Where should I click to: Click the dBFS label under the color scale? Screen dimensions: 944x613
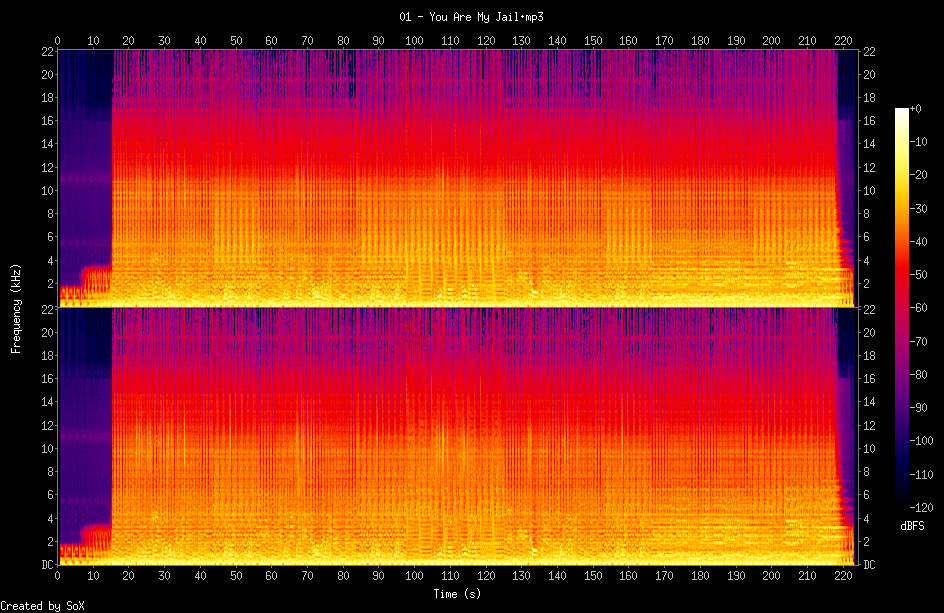pyautogui.click(x=911, y=526)
